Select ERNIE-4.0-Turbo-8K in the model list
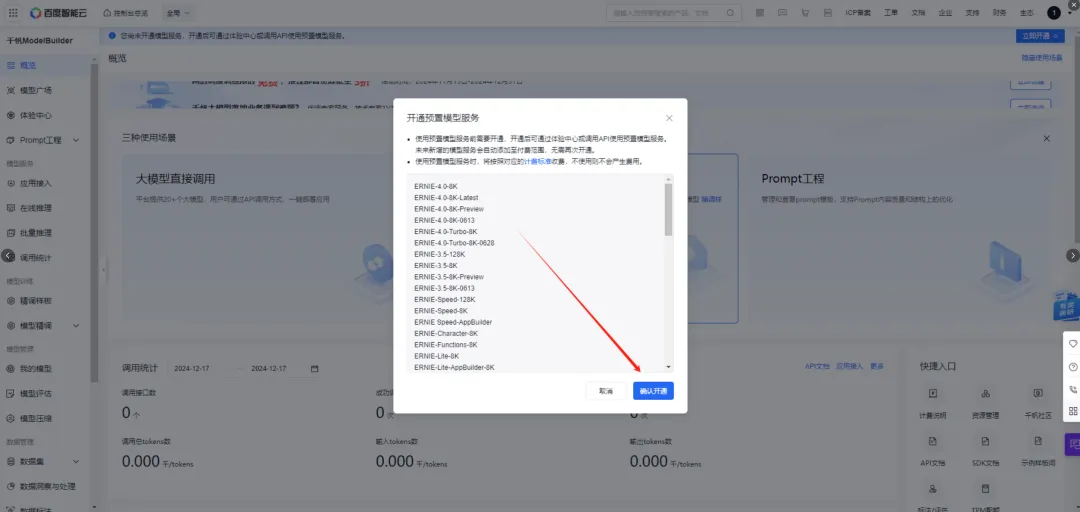The image size is (1080, 512). [446, 232]
